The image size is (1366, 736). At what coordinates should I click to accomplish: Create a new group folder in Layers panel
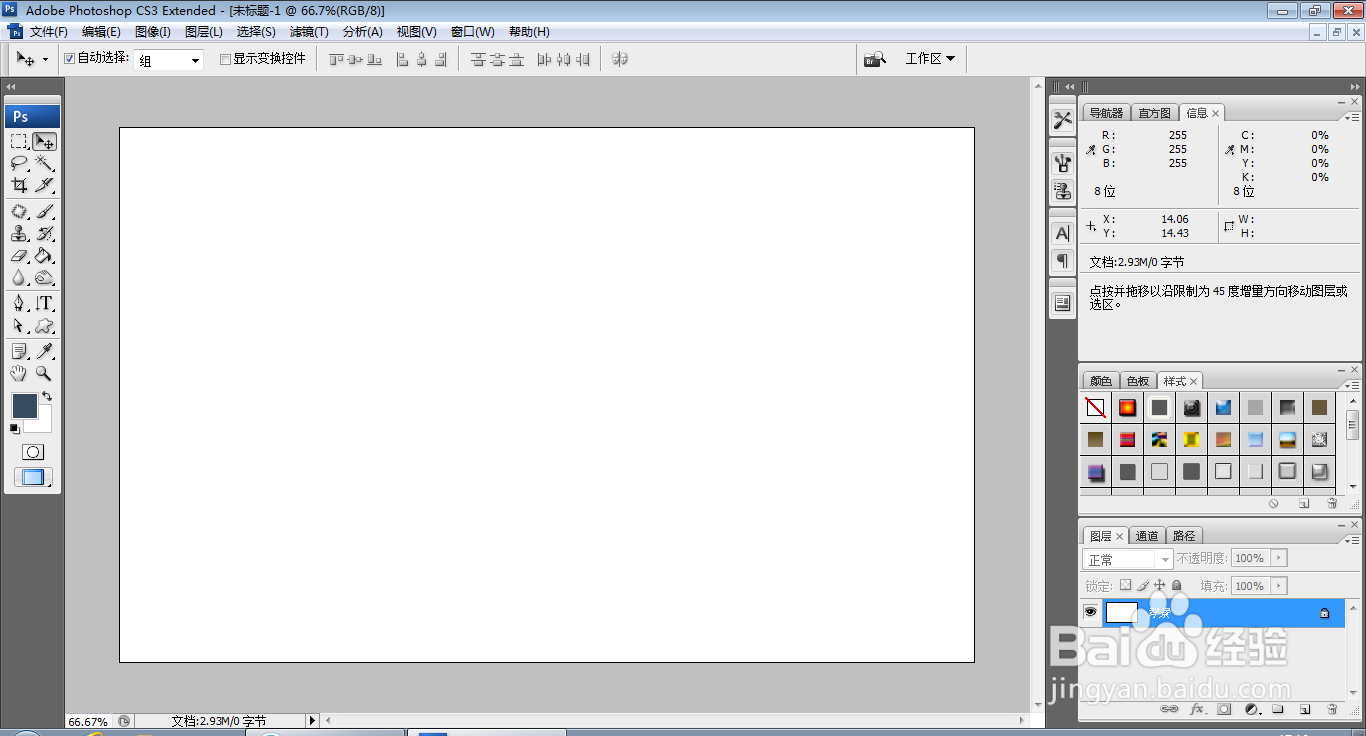[1278, 709]
